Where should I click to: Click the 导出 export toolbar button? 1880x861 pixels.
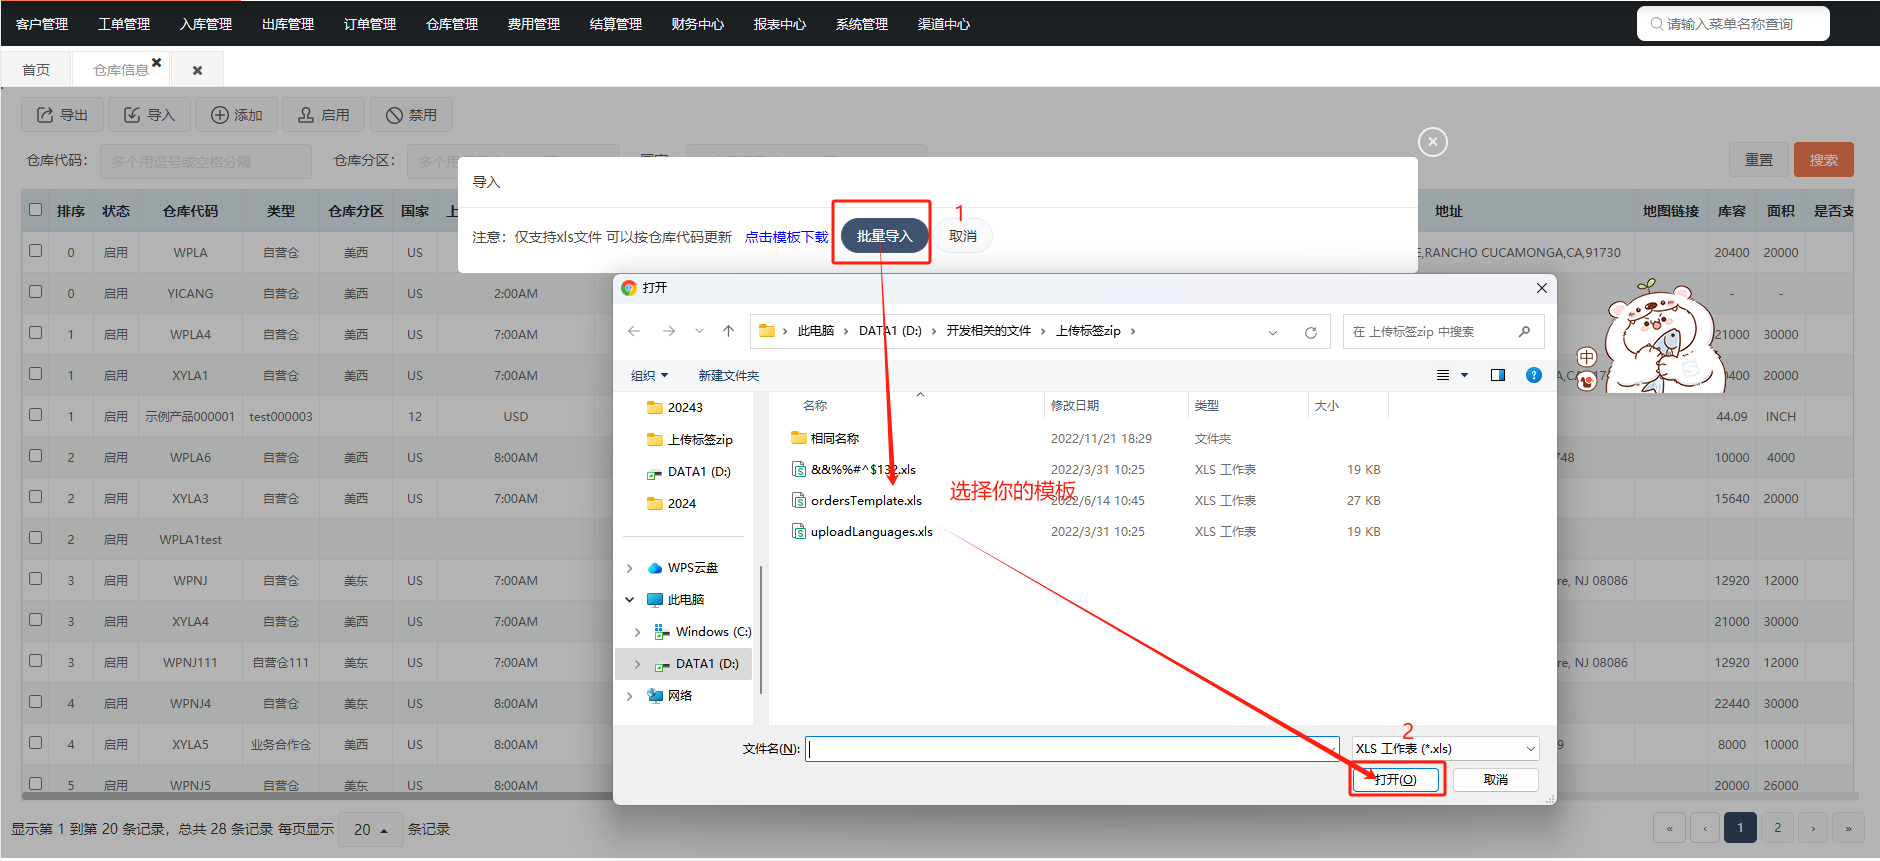pyautogui.click(x=62, y=115)
